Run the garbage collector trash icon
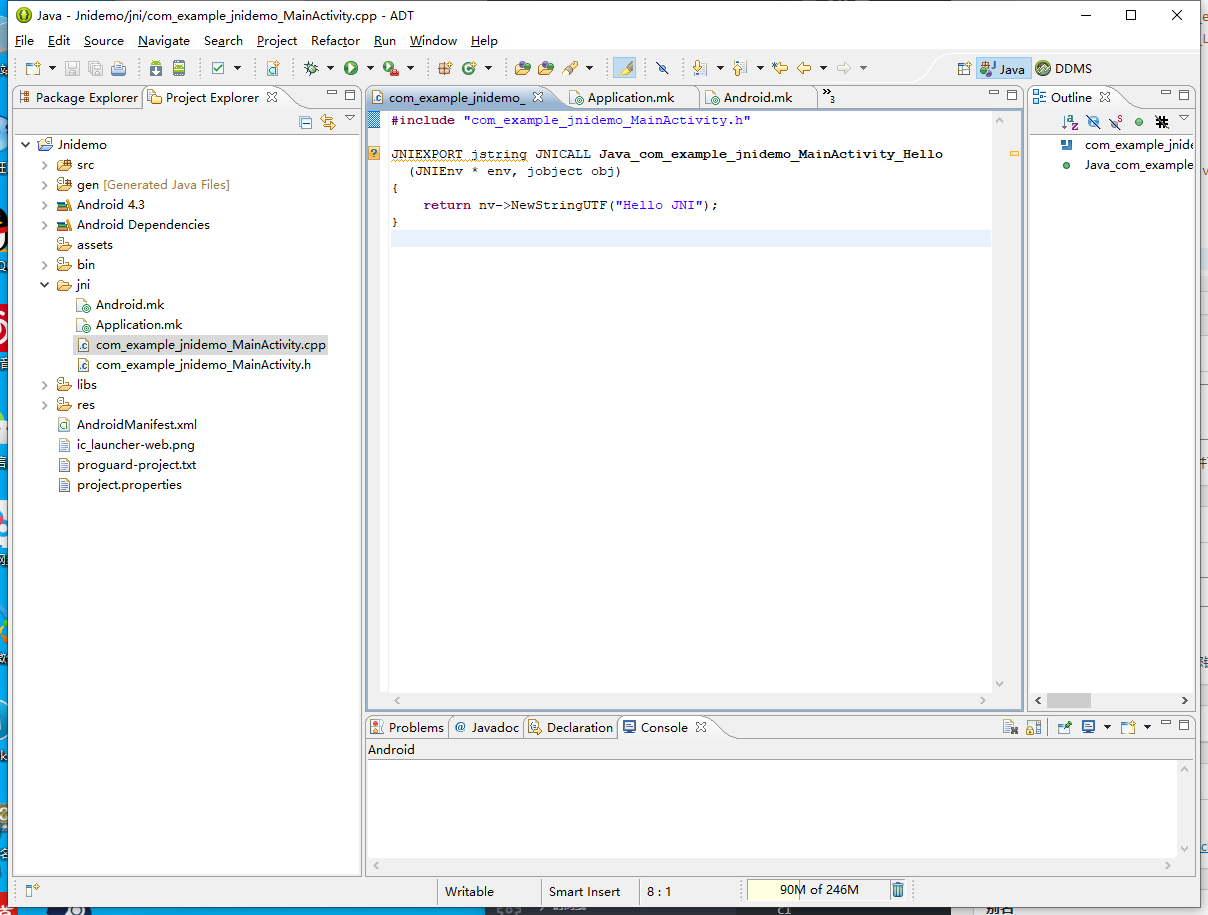The width and height of the screenshot is (1208, 915). (898, 890)
